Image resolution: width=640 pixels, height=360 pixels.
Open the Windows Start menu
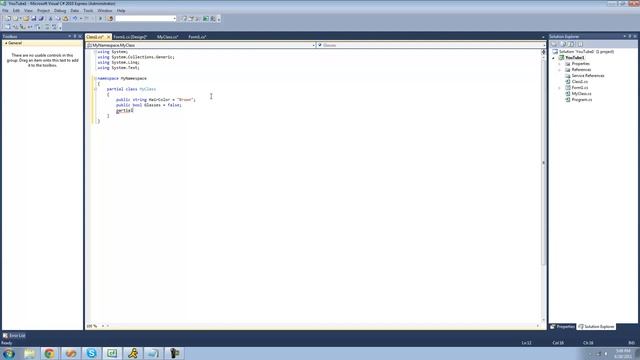9,353
